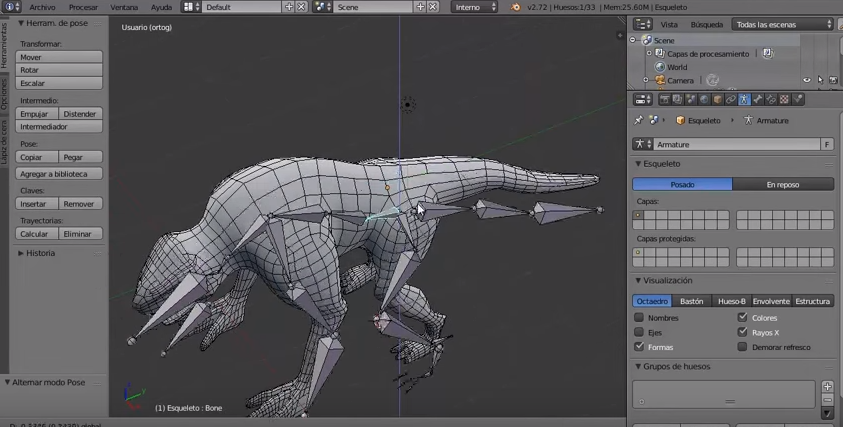This screenshot has width=843, height=427.
Task: Disable the Formas checkbox
Action: 639,346
